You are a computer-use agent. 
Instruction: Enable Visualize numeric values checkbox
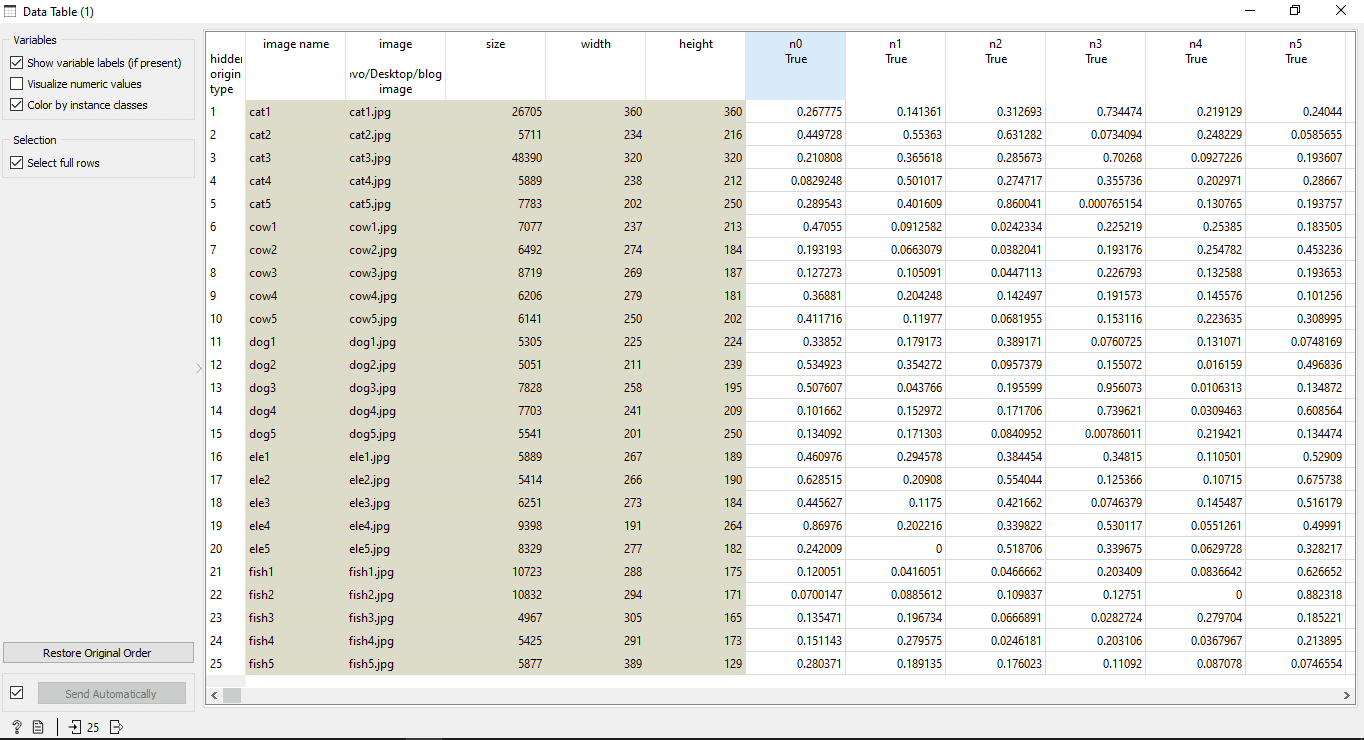(17, 84)
